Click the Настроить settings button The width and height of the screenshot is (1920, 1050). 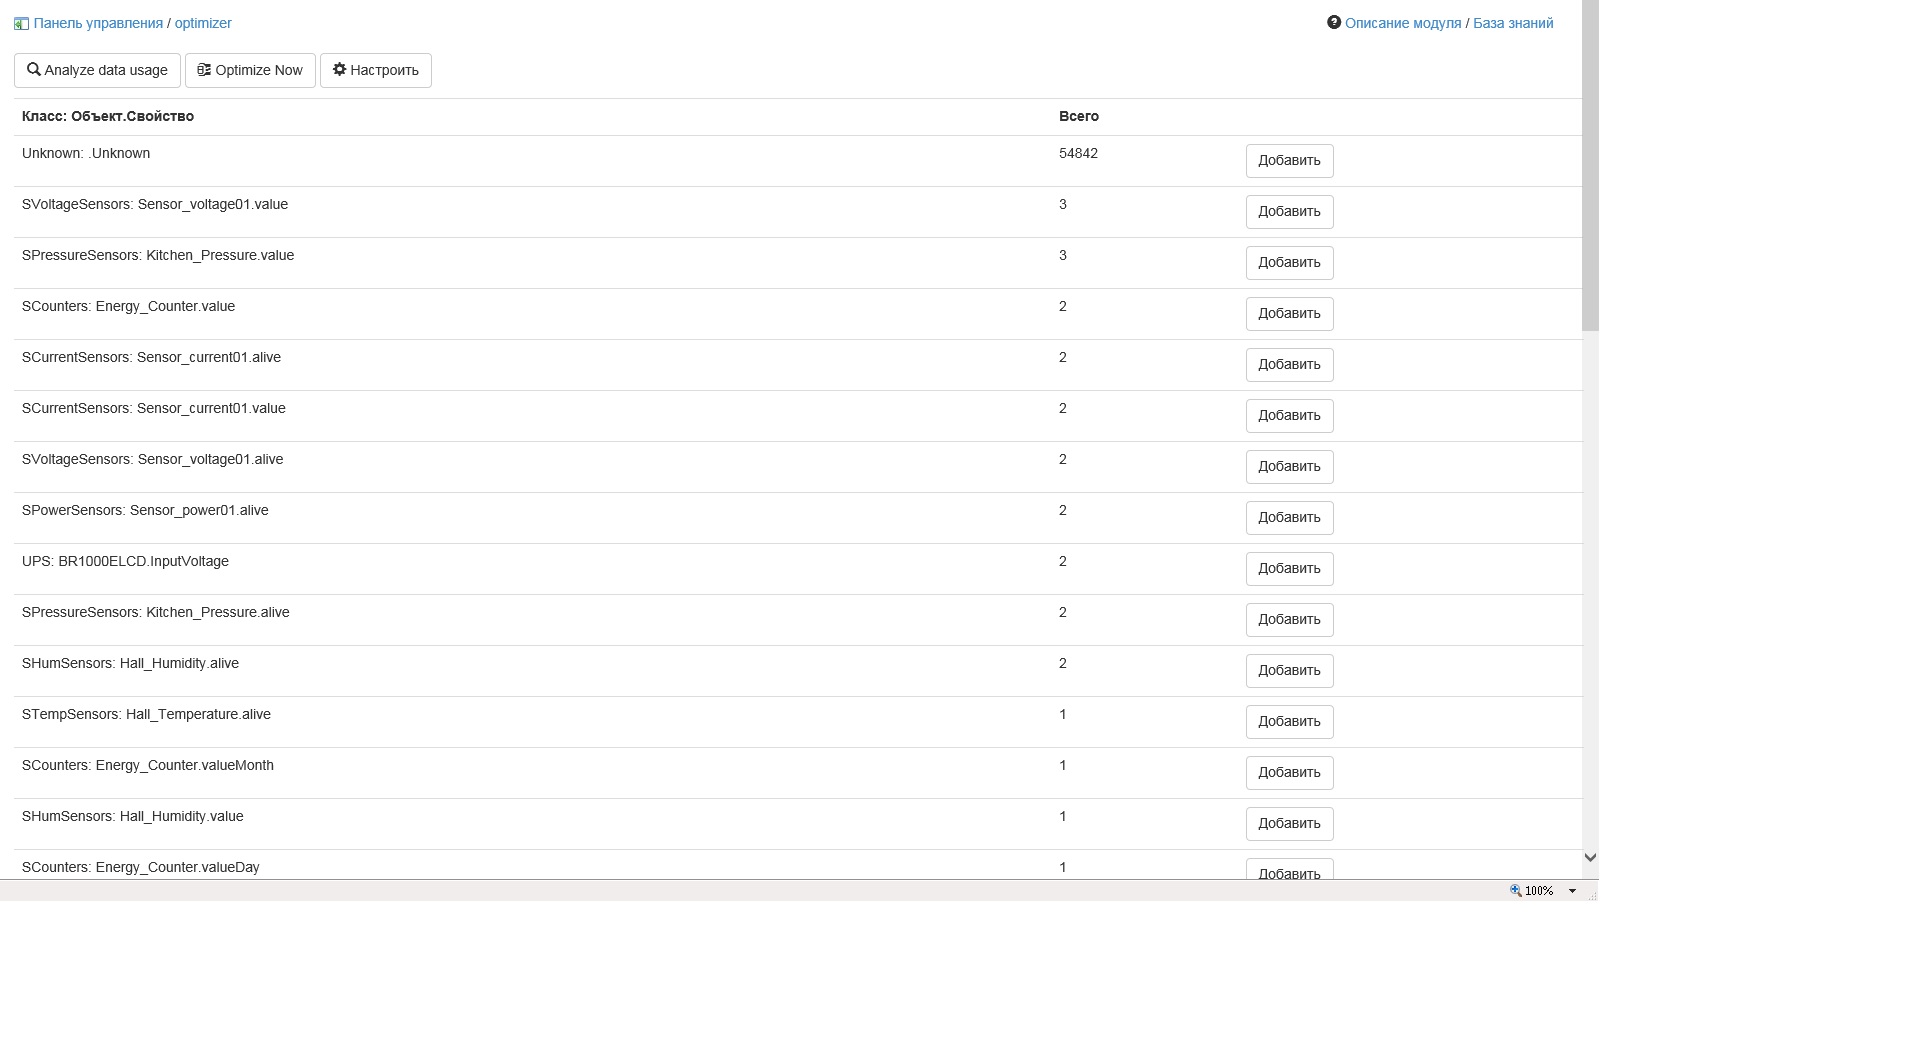point(376,70)
